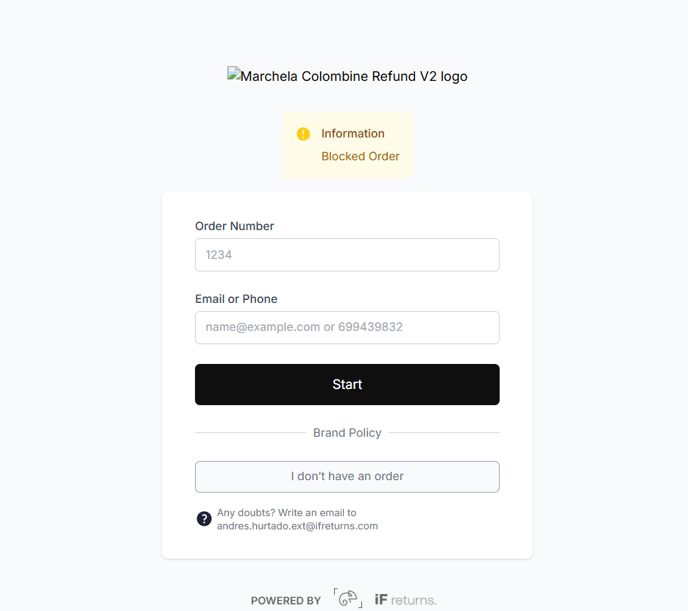Click the Information alert heading
Viewport: 688px width, 611px height.
coord(353,133)
